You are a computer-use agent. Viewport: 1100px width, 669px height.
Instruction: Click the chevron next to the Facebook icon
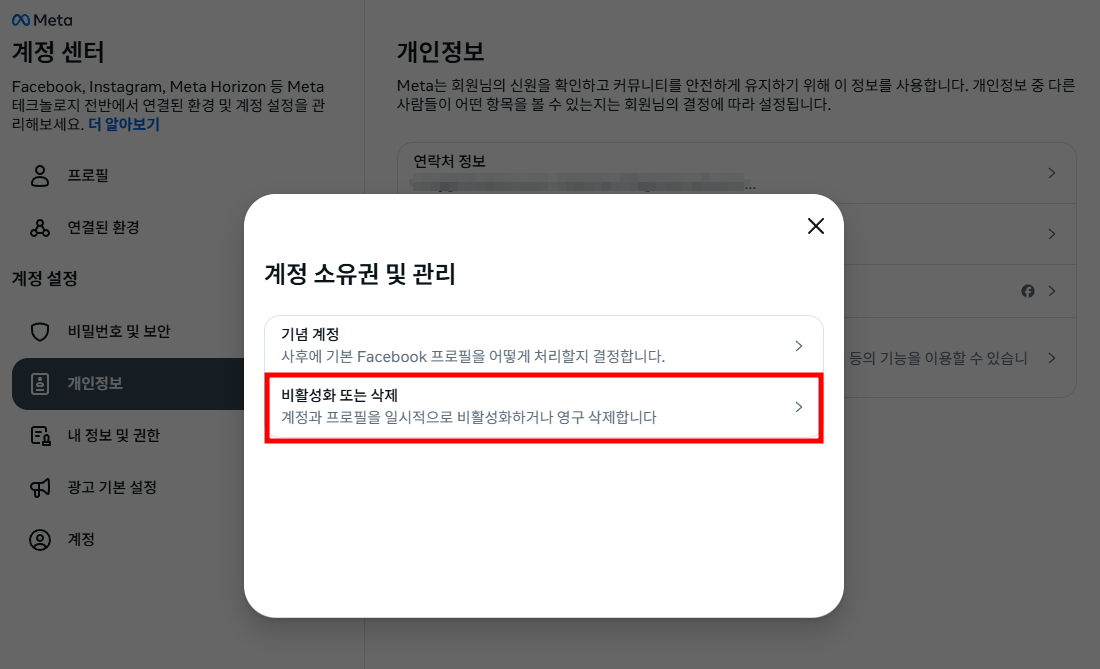pyautogui.click(x=1052, y=291)
